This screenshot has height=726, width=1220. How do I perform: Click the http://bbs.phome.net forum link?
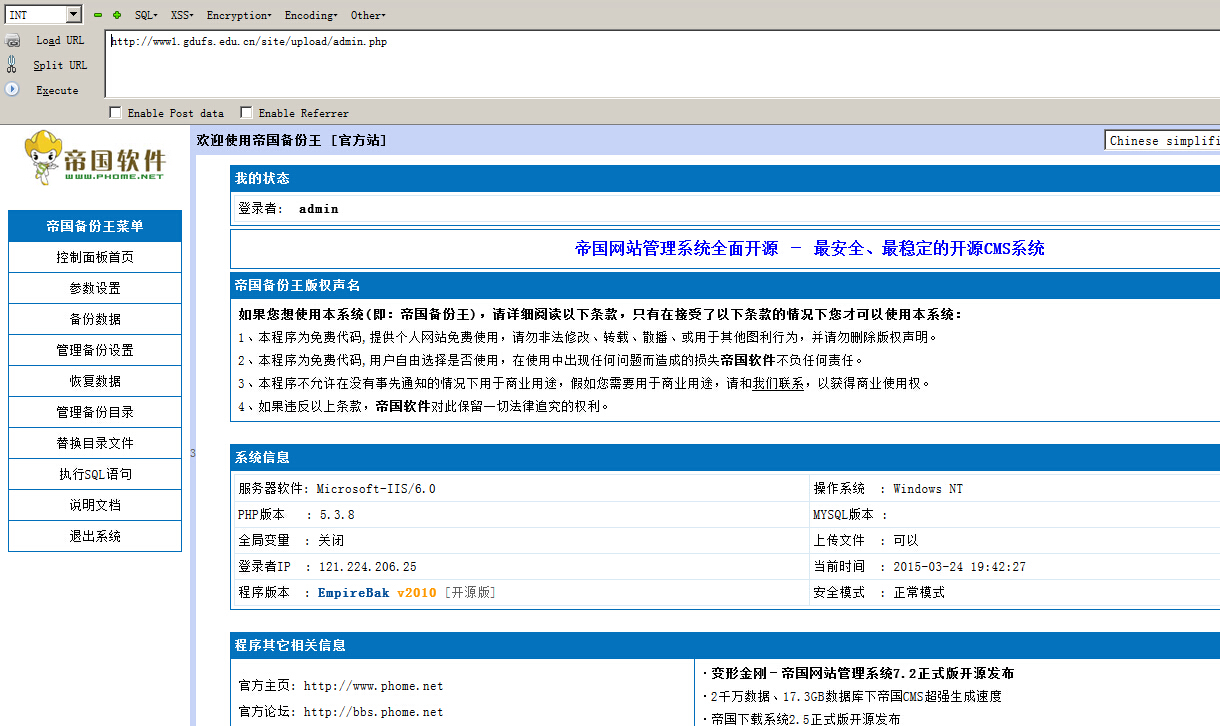[x=373, y=713]
